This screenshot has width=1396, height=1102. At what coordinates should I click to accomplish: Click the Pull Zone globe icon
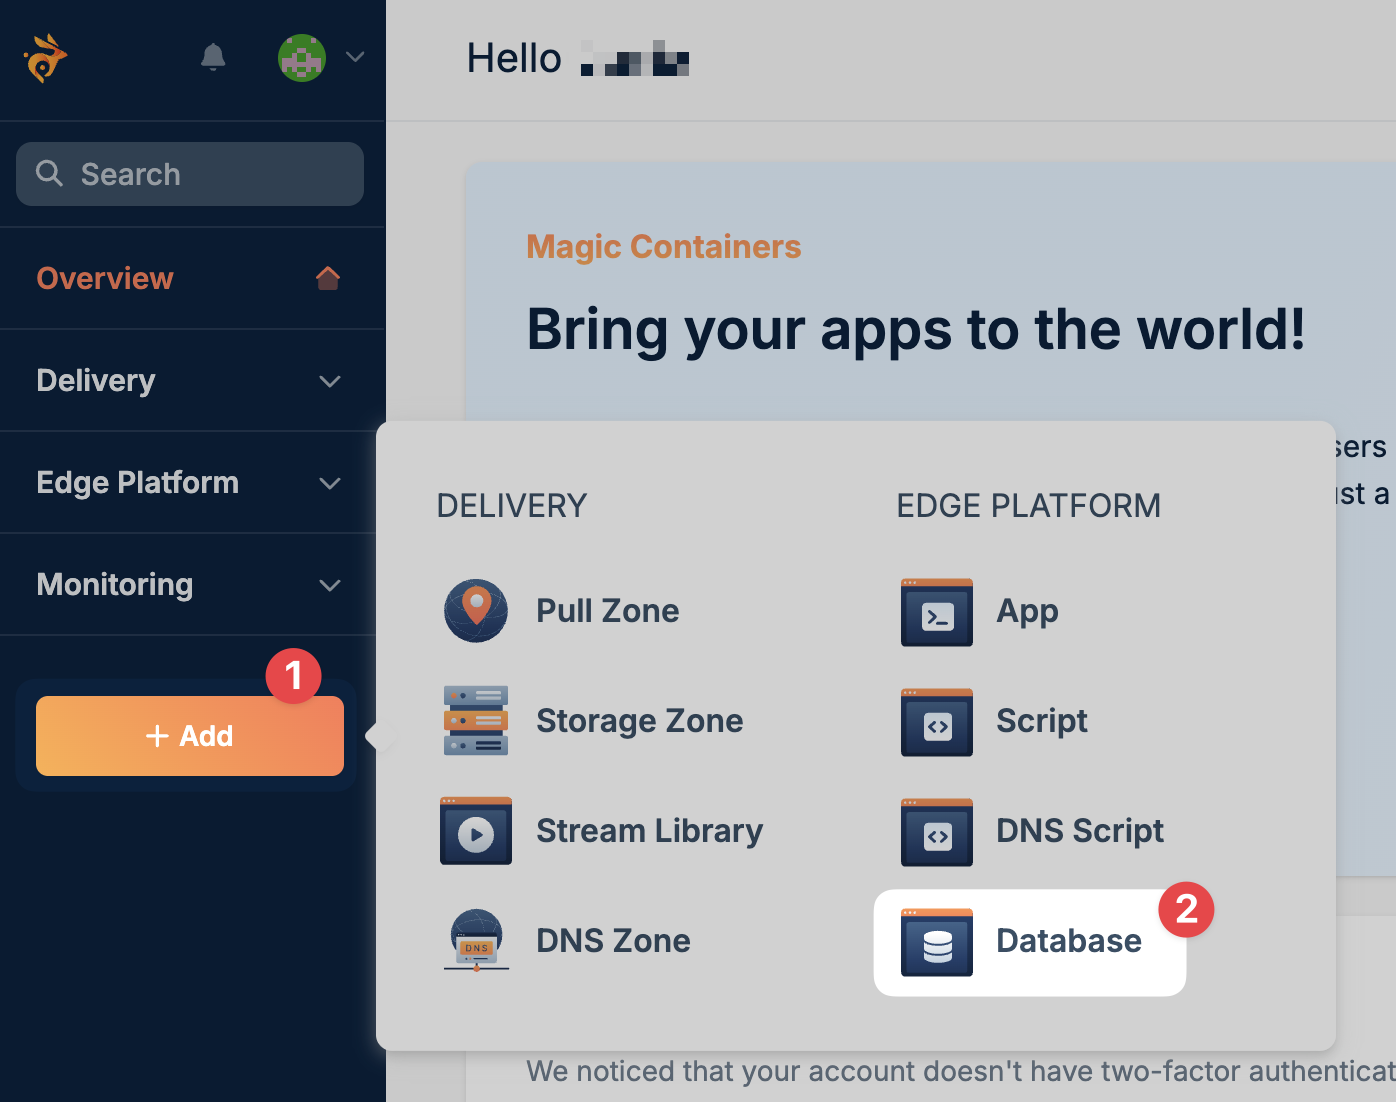coord(476,611)
